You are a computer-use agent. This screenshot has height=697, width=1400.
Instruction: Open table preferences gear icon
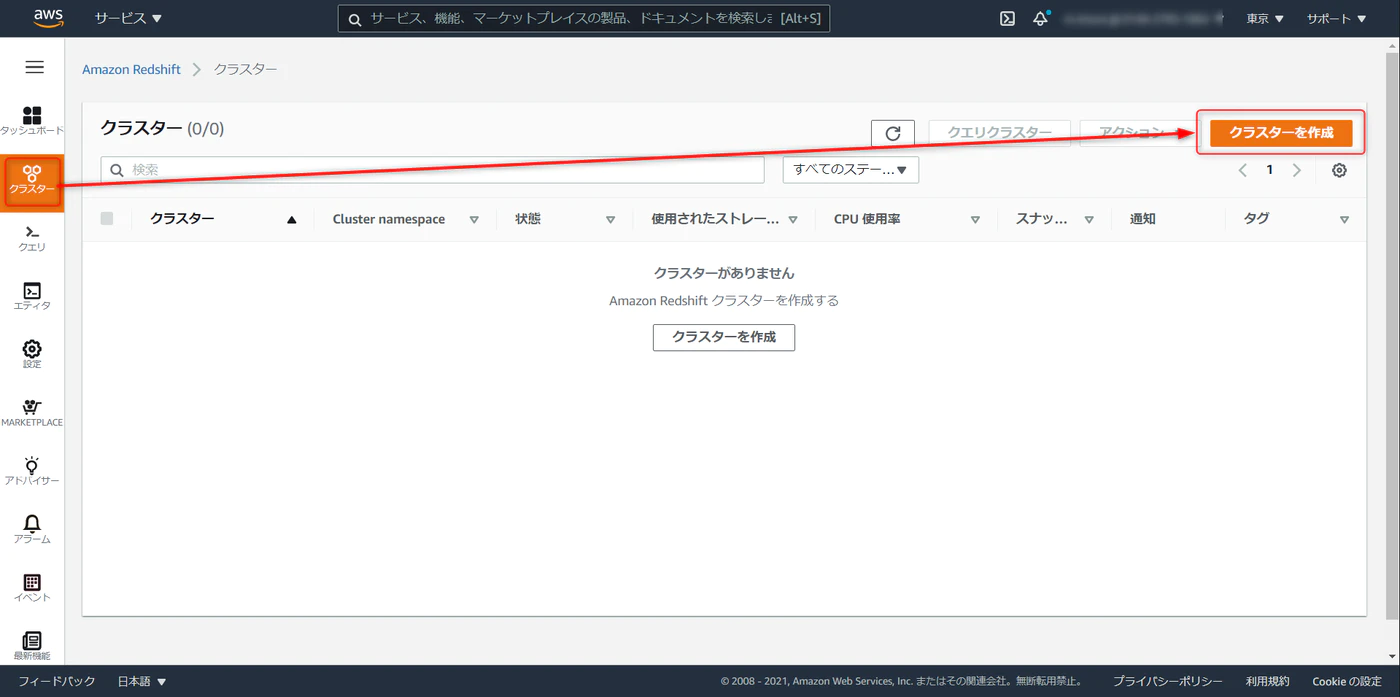coord(1339,170)
